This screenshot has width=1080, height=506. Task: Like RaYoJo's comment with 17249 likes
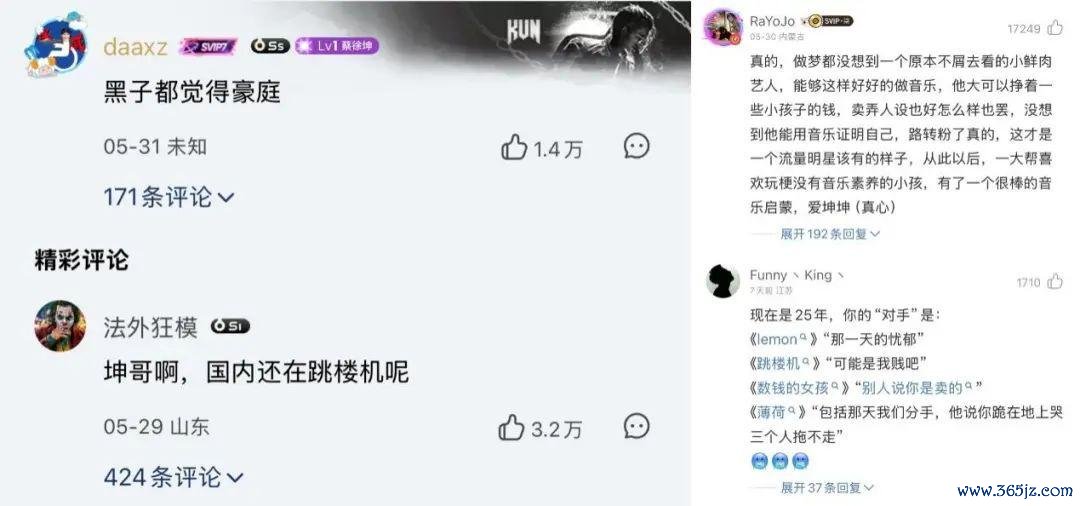(x=1055, y=28)
